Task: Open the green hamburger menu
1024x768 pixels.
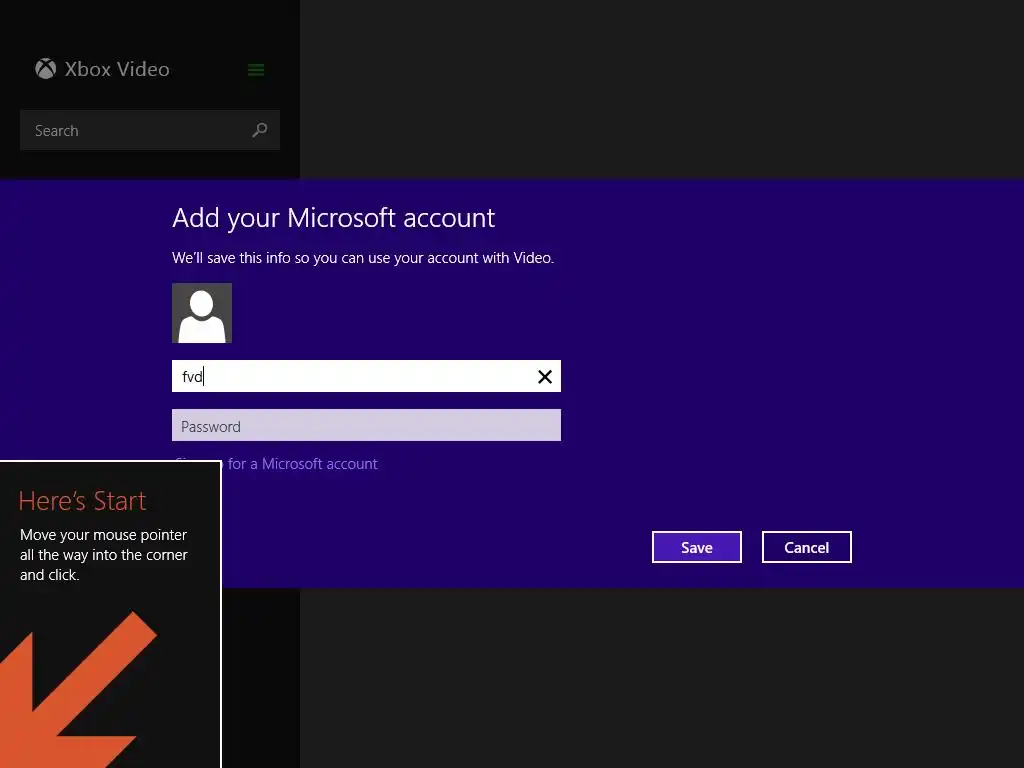Action: pyautogui.click(x=256, y=69)
